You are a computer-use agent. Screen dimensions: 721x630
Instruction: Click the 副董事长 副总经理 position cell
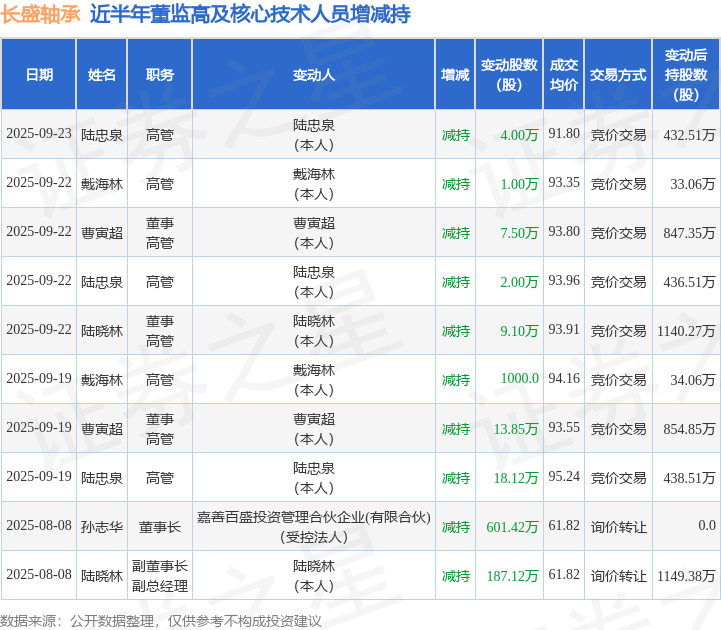pos(160,576)
